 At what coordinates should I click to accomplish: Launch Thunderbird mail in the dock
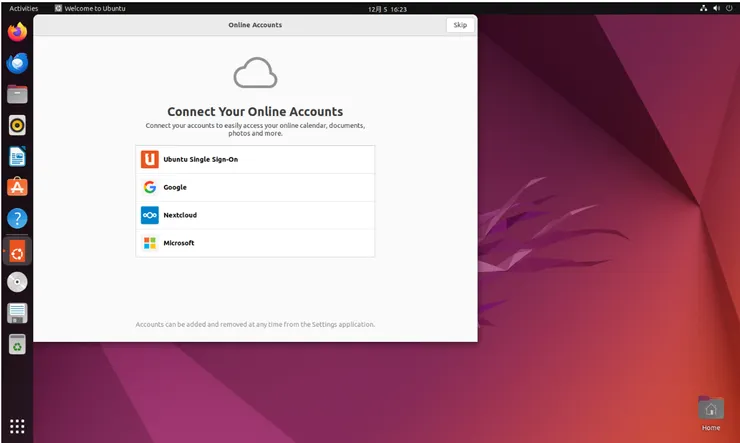pyautogui.click(x=17, y=63)
